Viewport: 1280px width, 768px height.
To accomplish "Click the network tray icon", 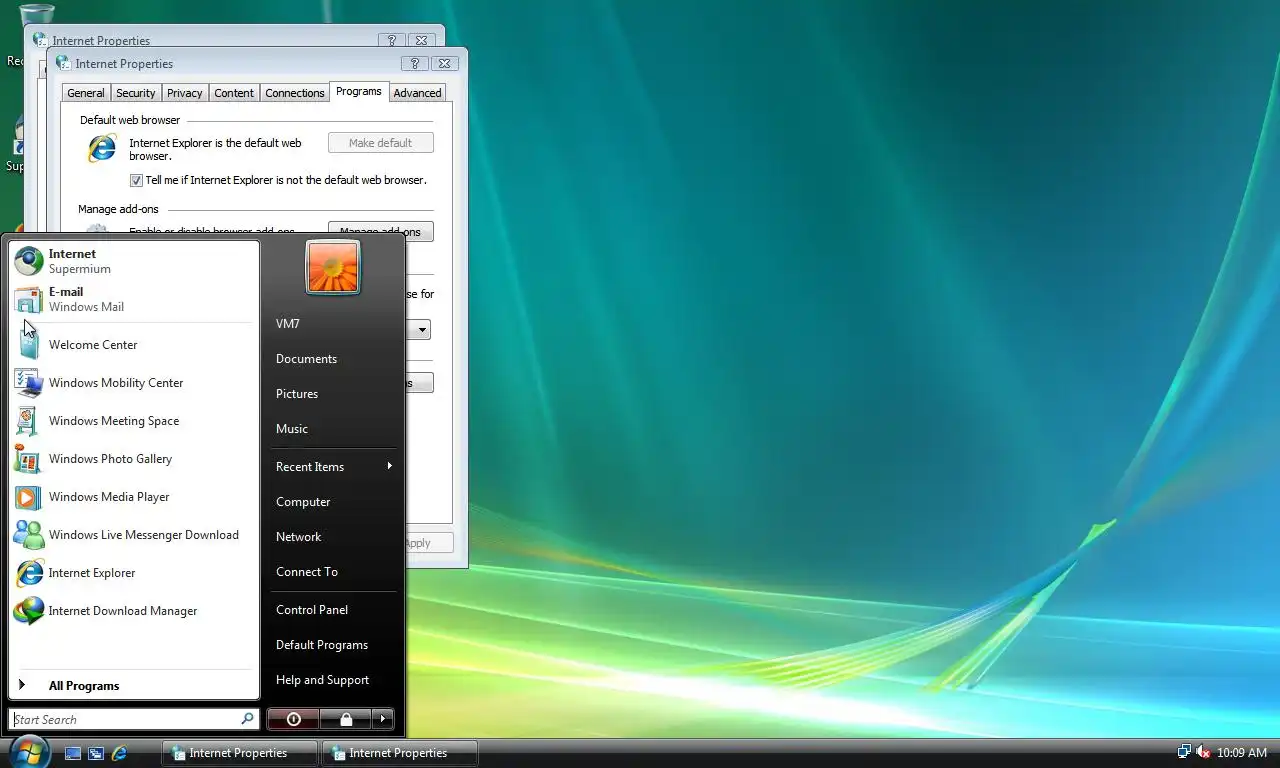I will [1184, 752].
